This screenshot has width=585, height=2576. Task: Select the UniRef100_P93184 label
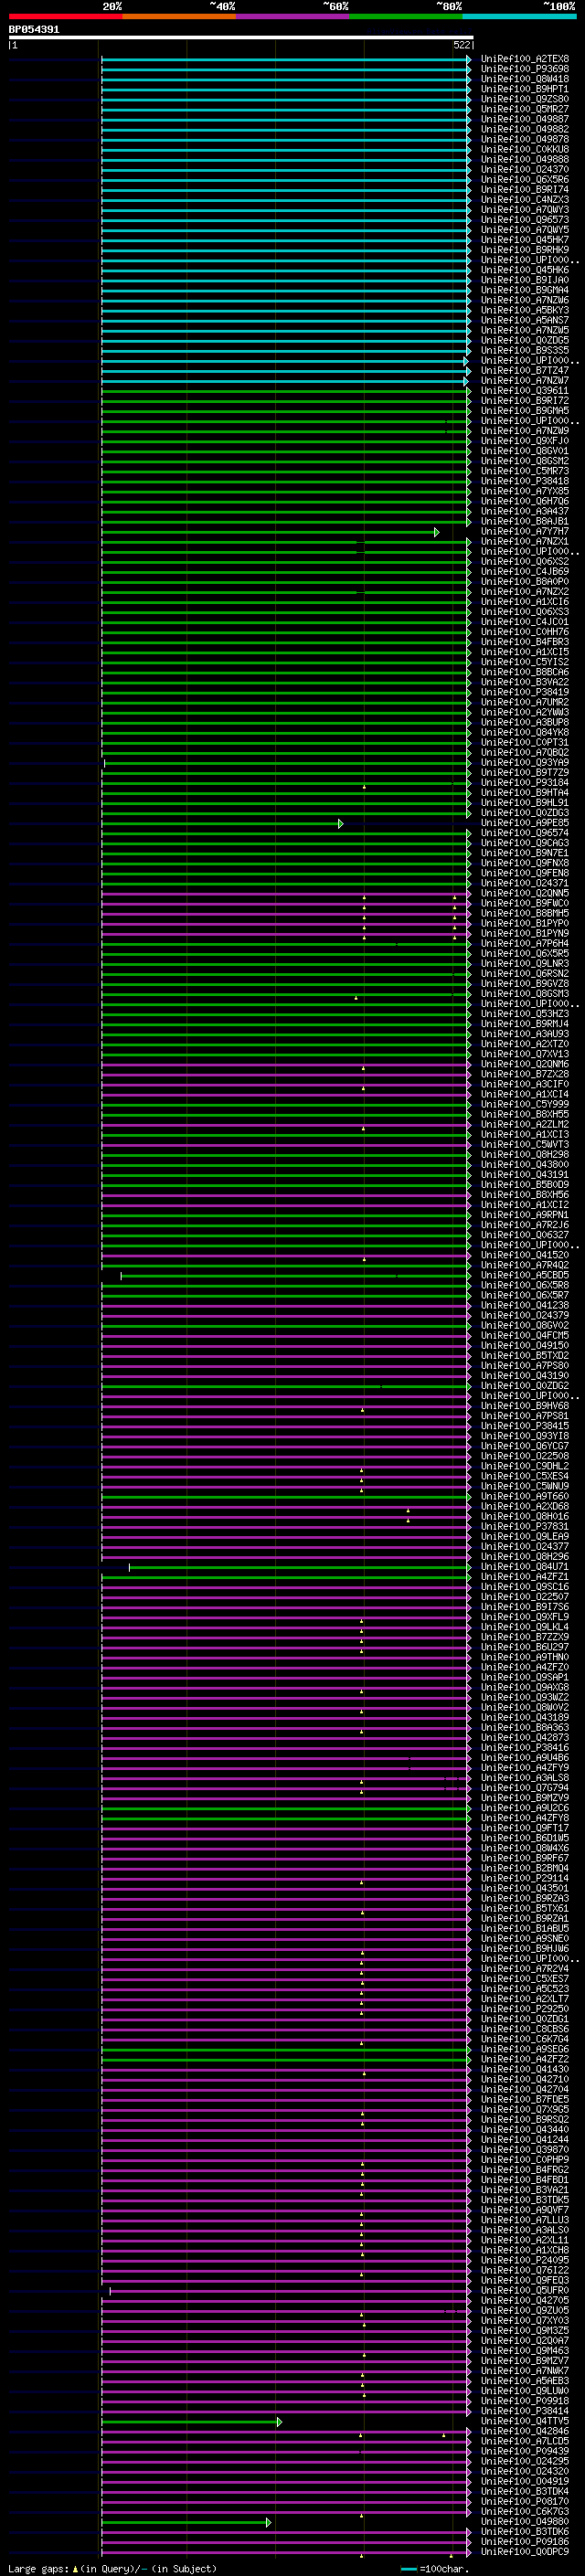pos(524,783)
